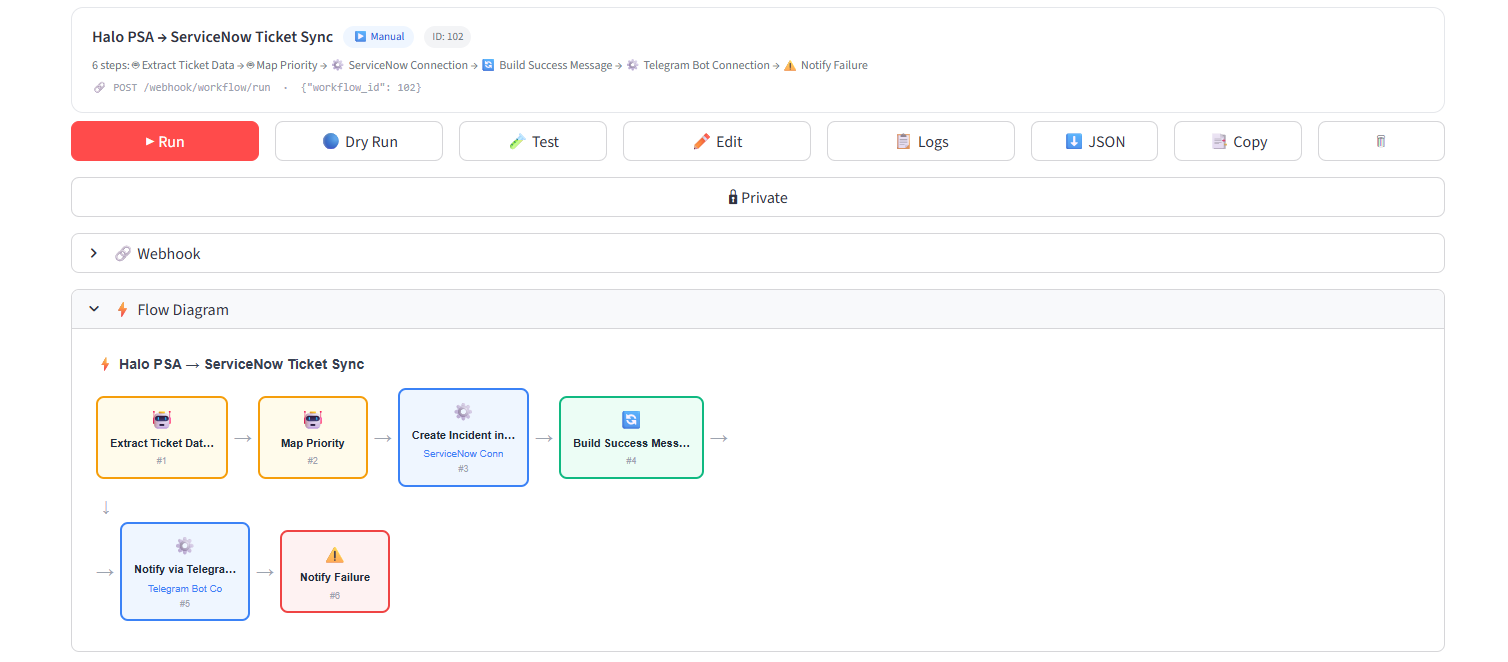Expand the Webhook section
Viewport: 1508px width, 662px height.
coord(758,253)
